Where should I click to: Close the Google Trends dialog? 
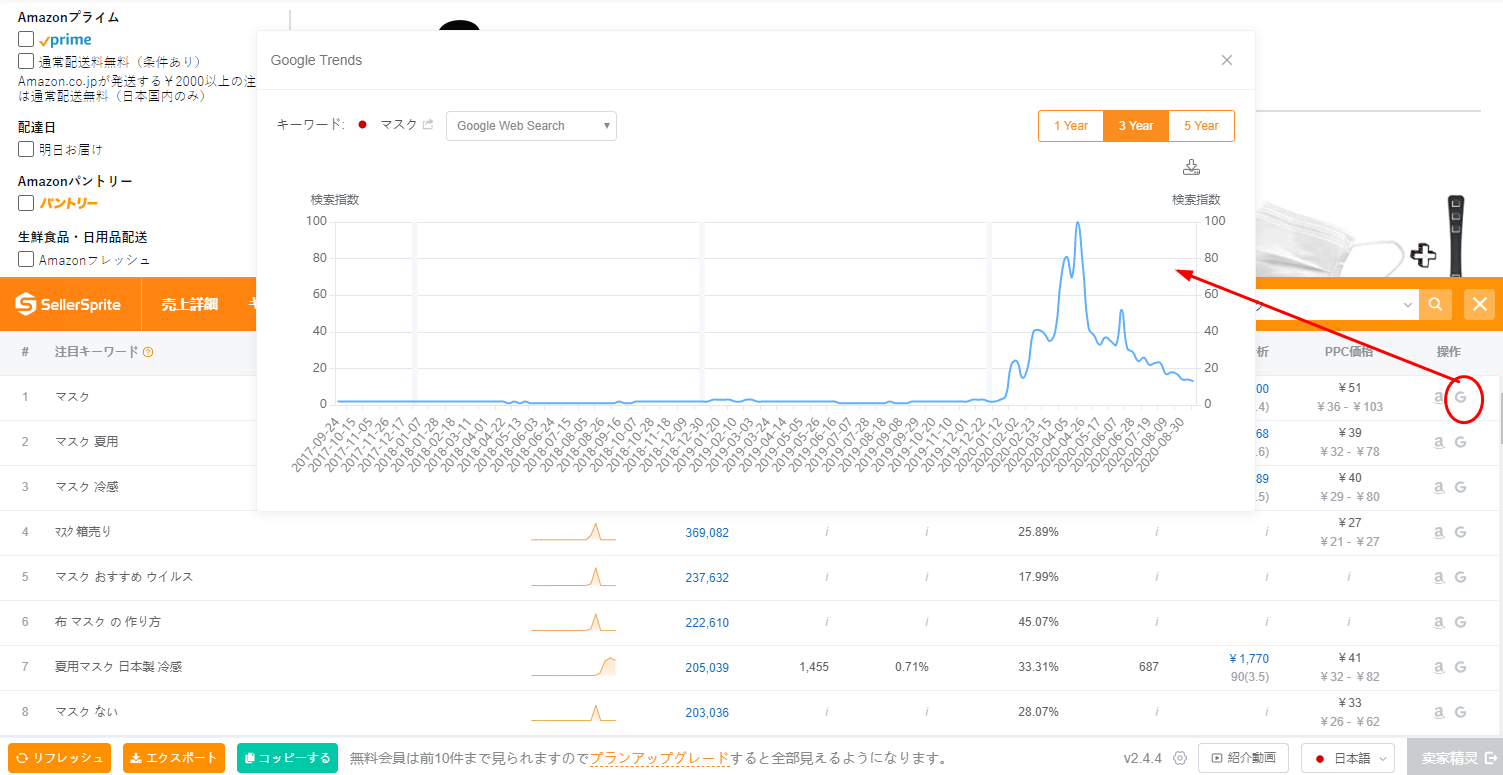coord(1227,60)
